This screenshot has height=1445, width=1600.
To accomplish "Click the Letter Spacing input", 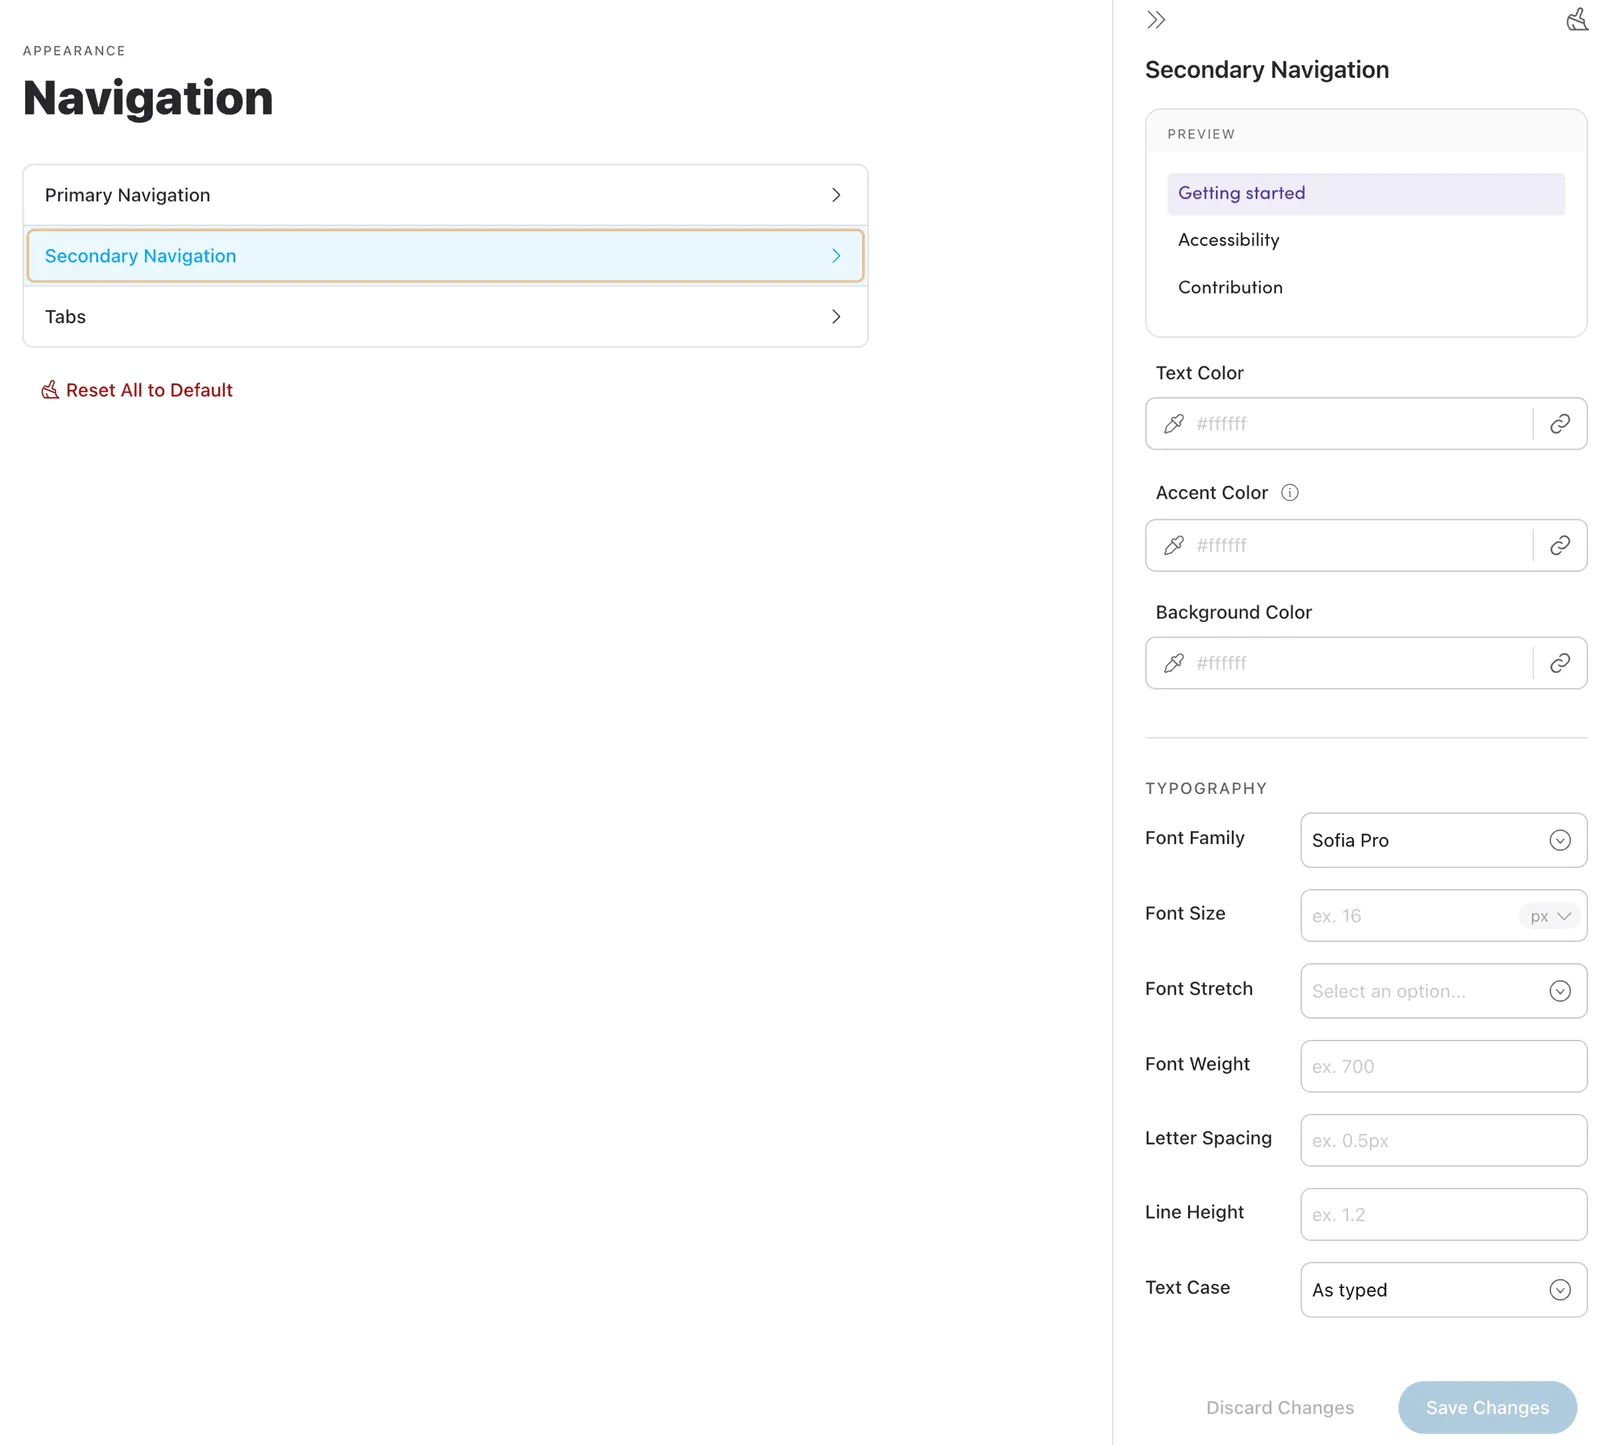I will pyautogui.click(x=1443, y=1140).
